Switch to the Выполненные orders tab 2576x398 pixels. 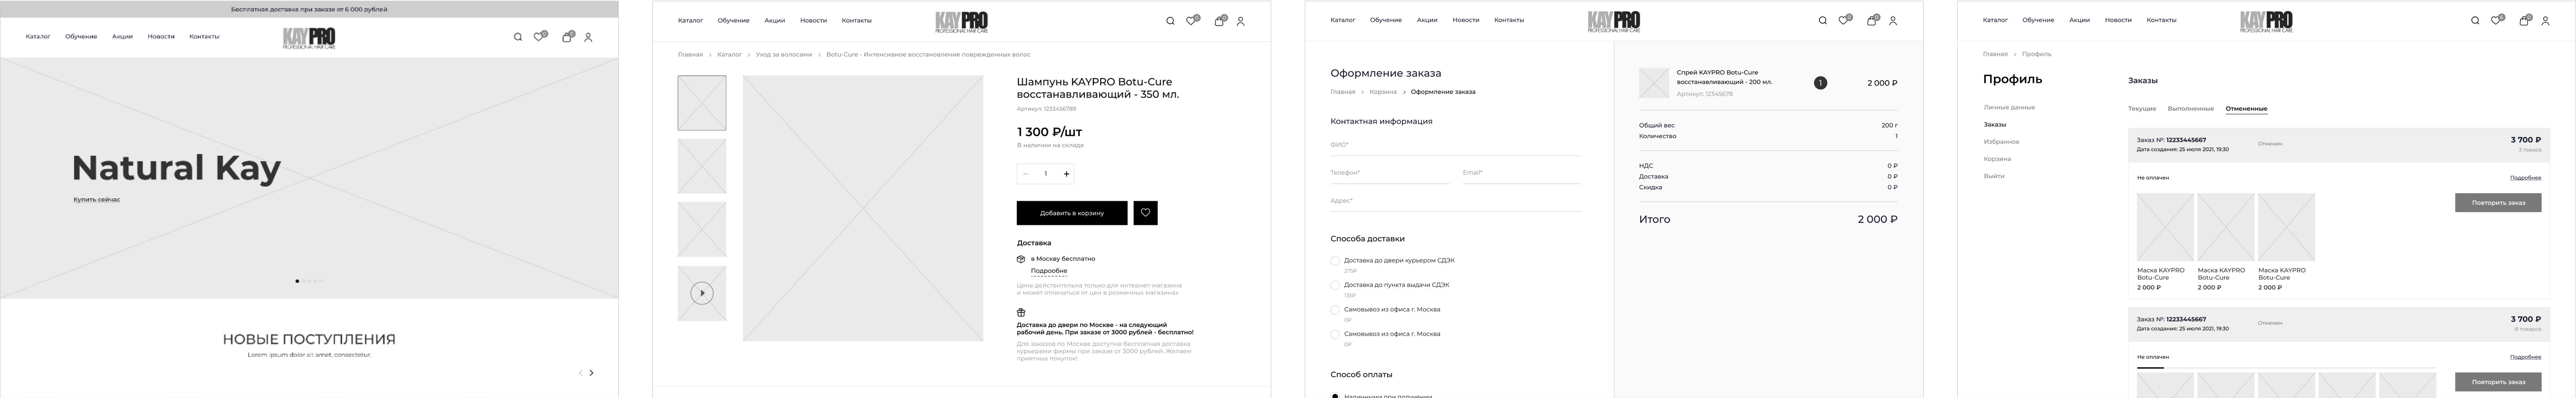[x=2190, y=108]
